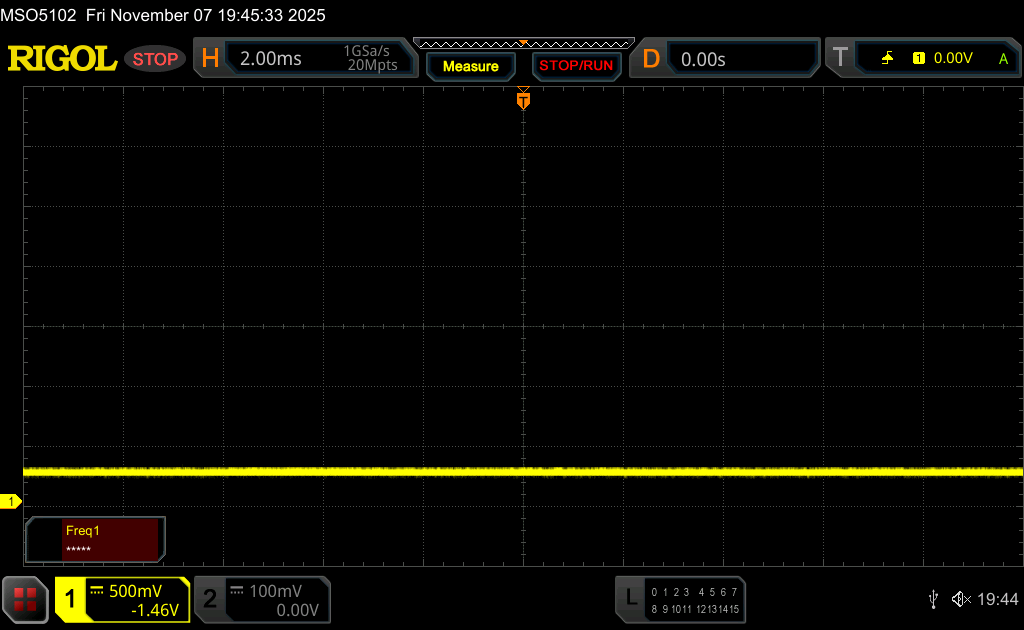This screenshot has width=1024, height=630.
Task: Tap the orange H horizontal icon
Action: [x=210, y=59]
